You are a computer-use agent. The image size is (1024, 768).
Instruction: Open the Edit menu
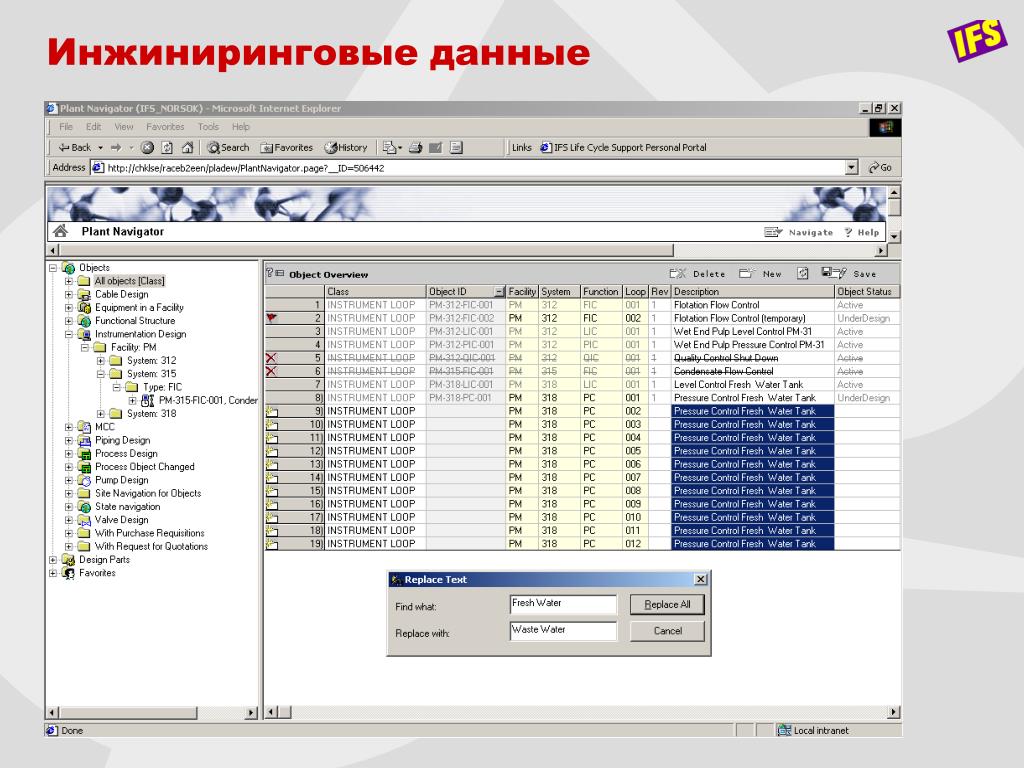(x=93, y=127)
